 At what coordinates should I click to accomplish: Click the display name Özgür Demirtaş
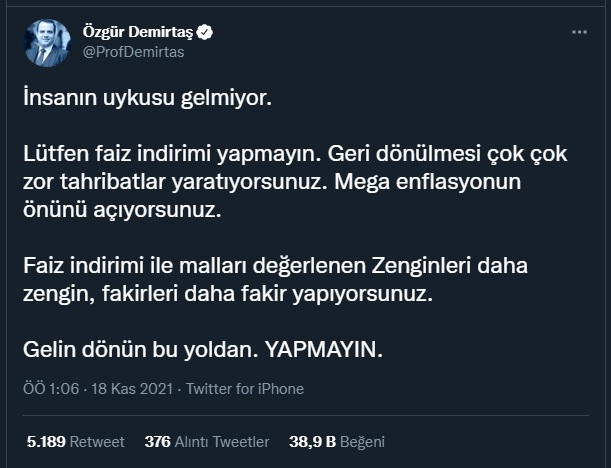coord(139,33)
